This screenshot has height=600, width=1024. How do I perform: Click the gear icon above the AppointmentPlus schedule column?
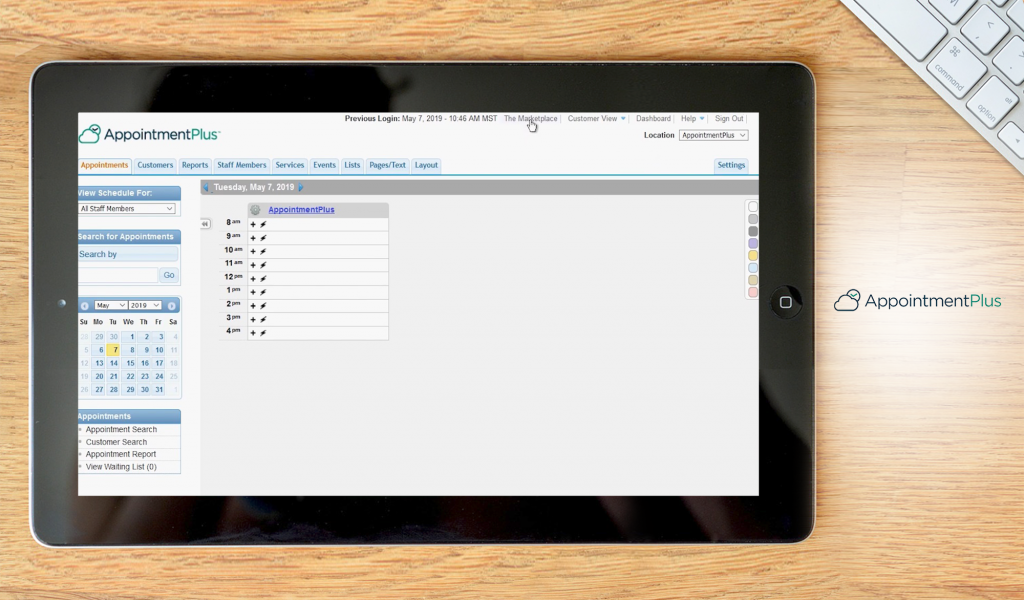(x=254, y=209)
